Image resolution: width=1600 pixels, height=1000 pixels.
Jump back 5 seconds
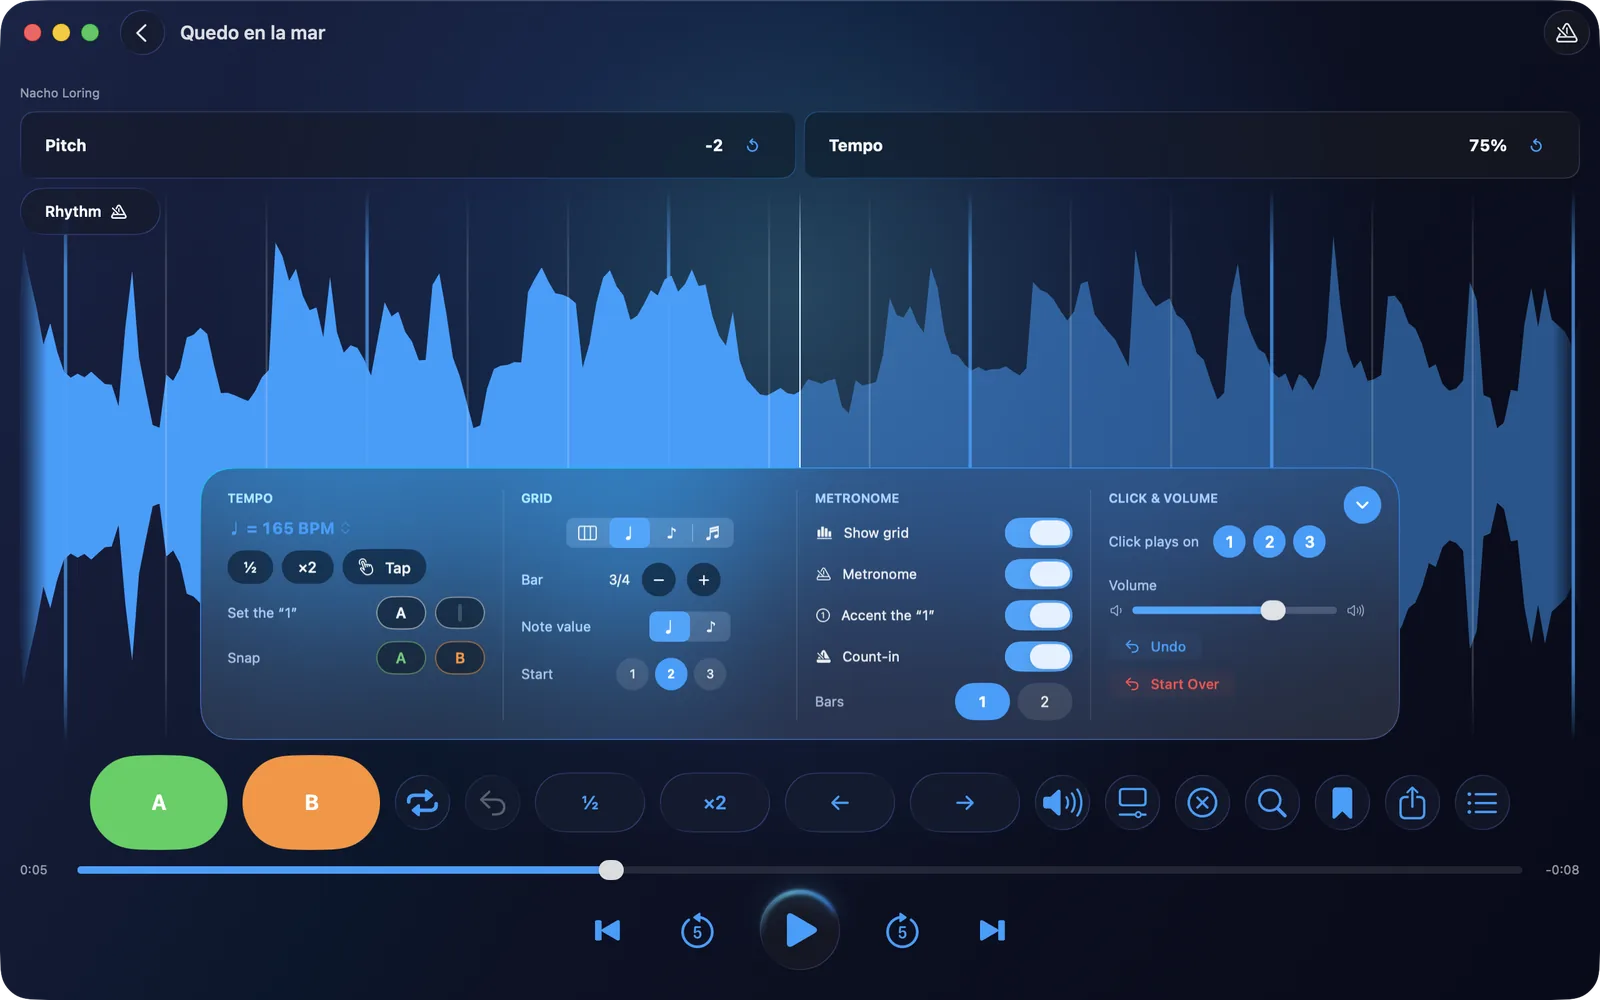697,931
